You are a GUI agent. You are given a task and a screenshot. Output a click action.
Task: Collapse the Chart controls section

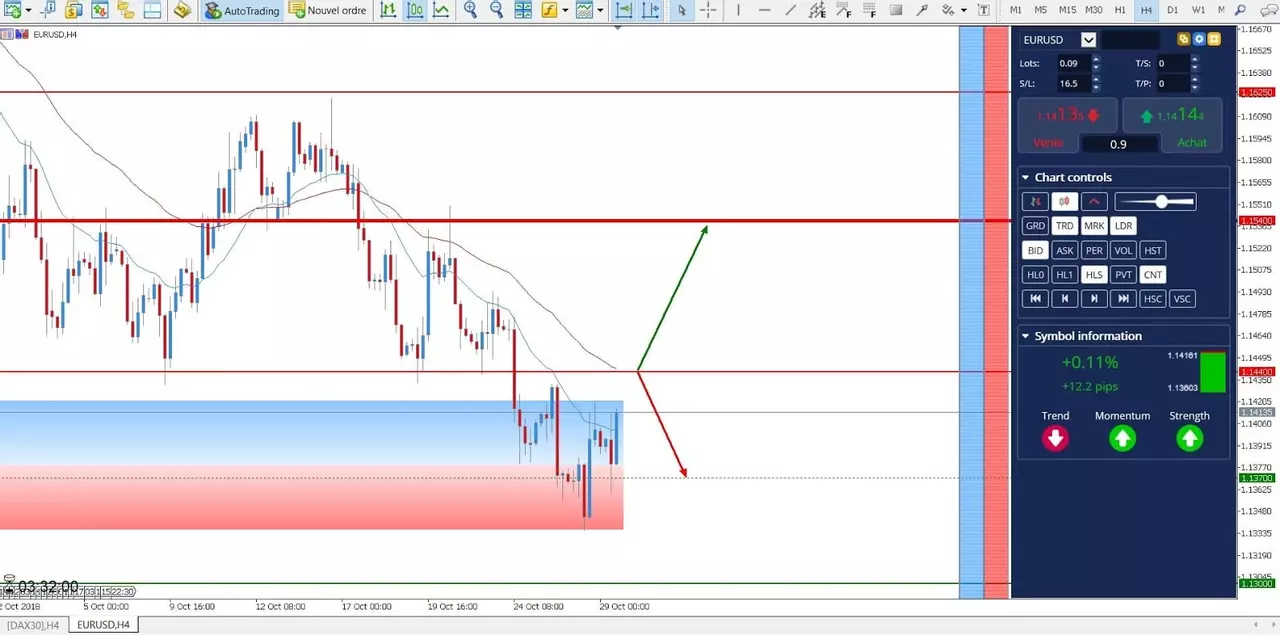tap(1025, 177)
